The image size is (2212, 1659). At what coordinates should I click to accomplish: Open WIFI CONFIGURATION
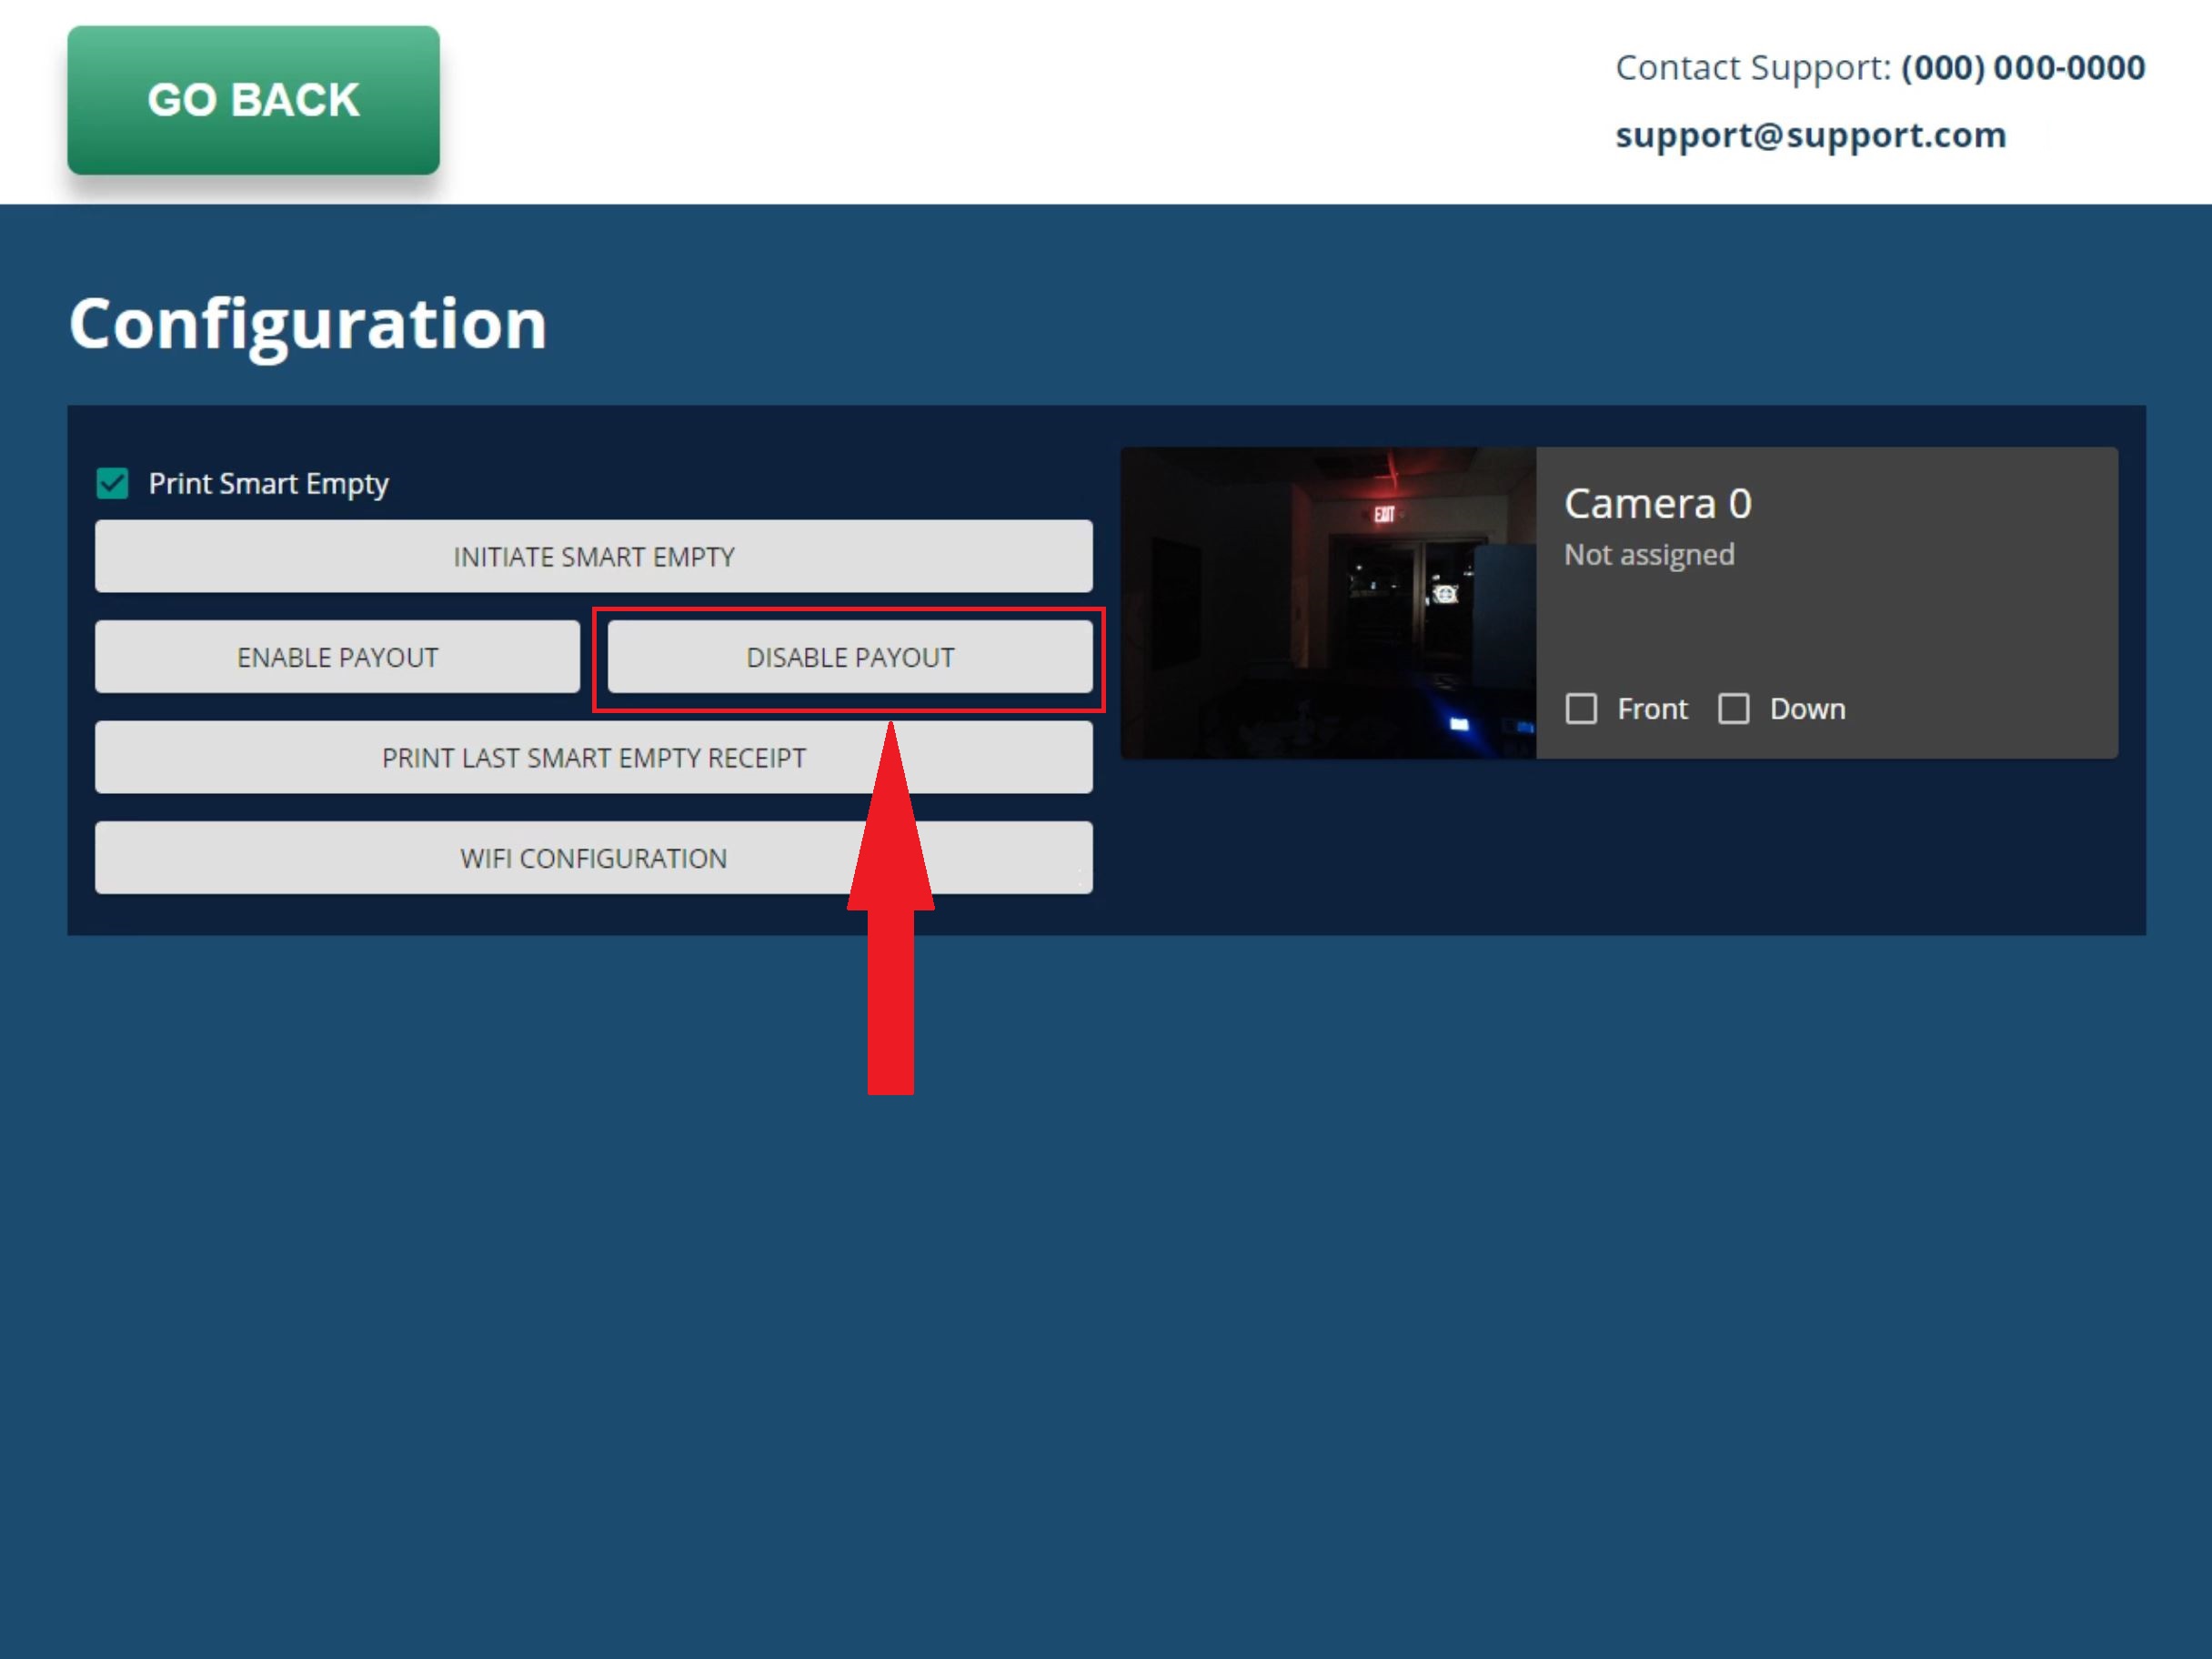(x=594, y=858)
